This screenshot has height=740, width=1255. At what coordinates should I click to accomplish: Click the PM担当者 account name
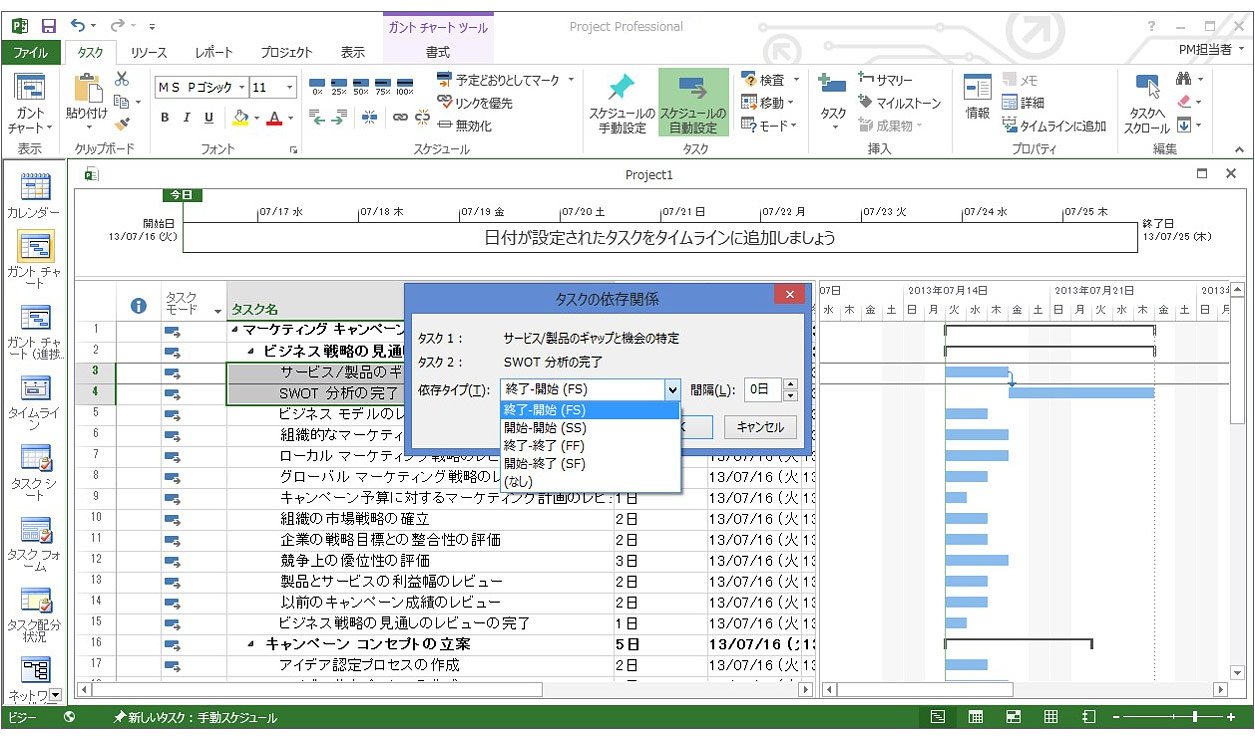point(1203,50)
